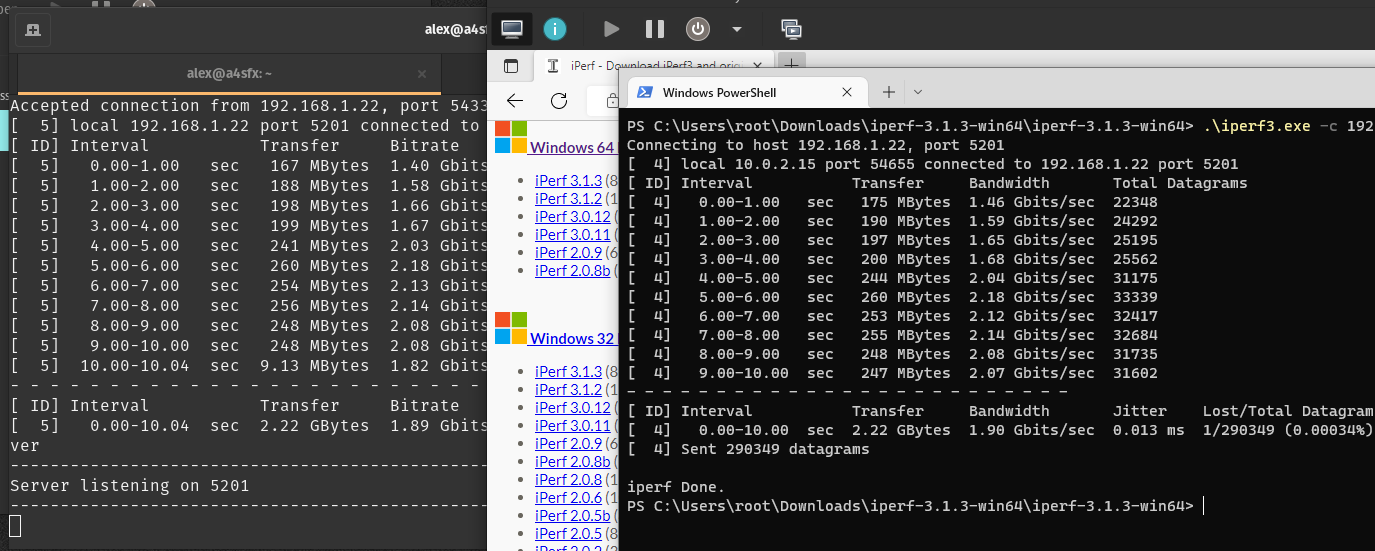Click the new tab icon in the terminal header
Image resolution: width=1375 pixels, height=551 pixels.
pos(32,30)
